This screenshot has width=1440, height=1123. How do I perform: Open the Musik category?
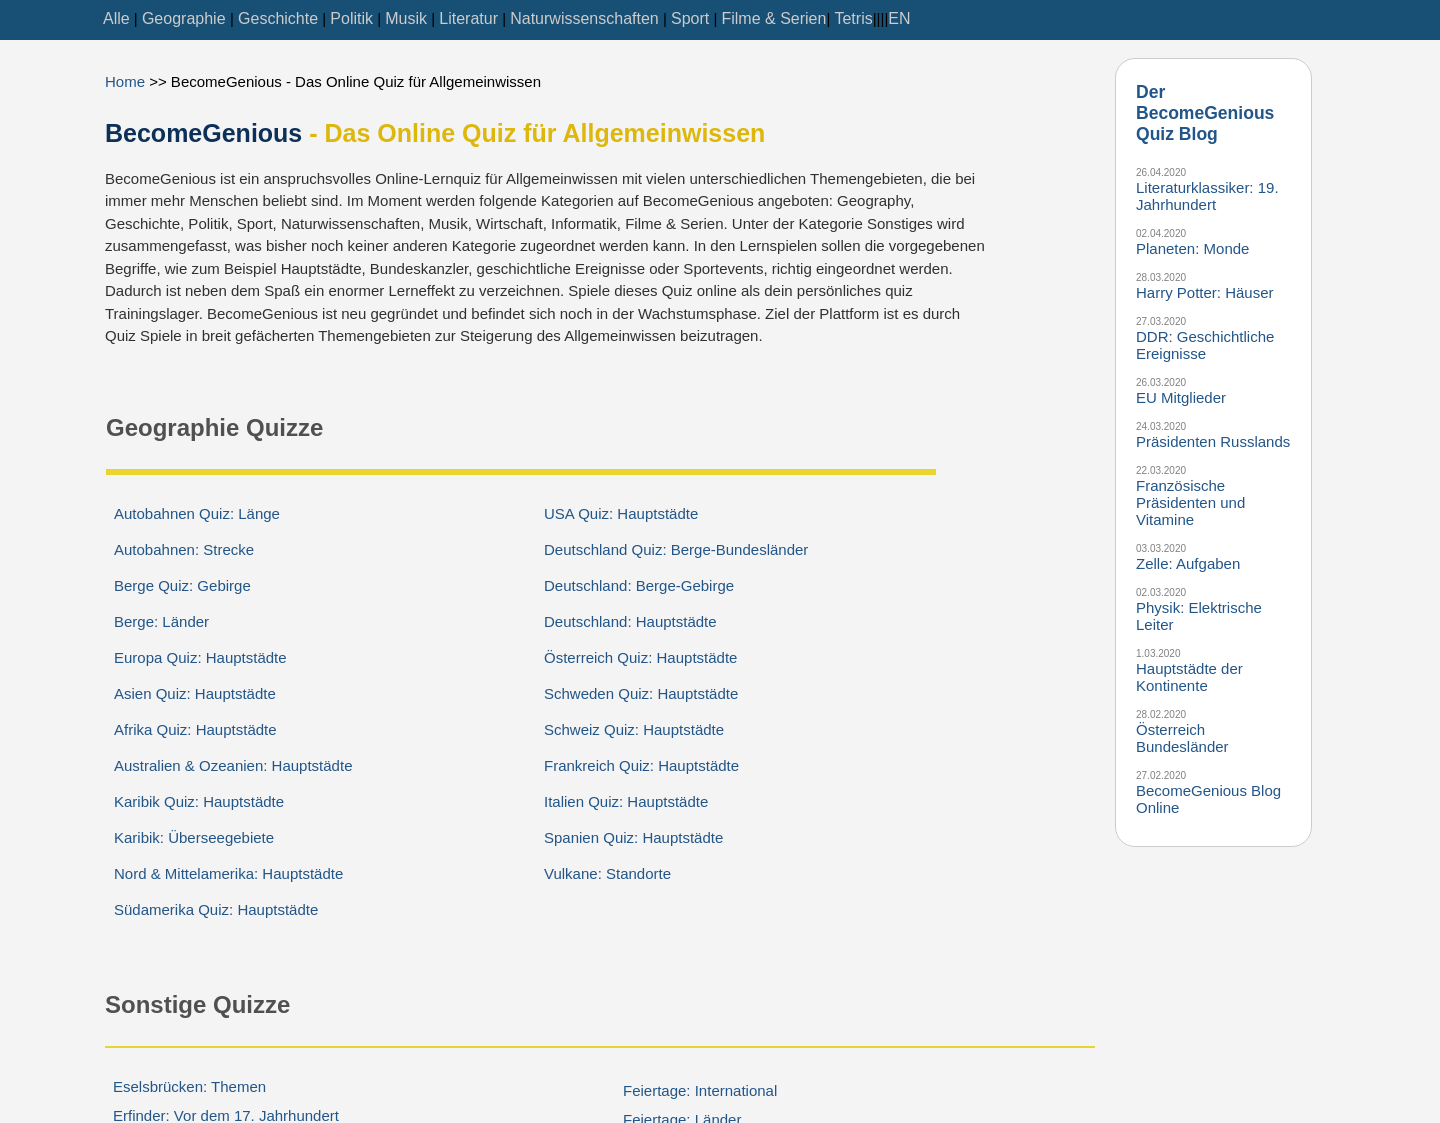click(x=406, y=19)
